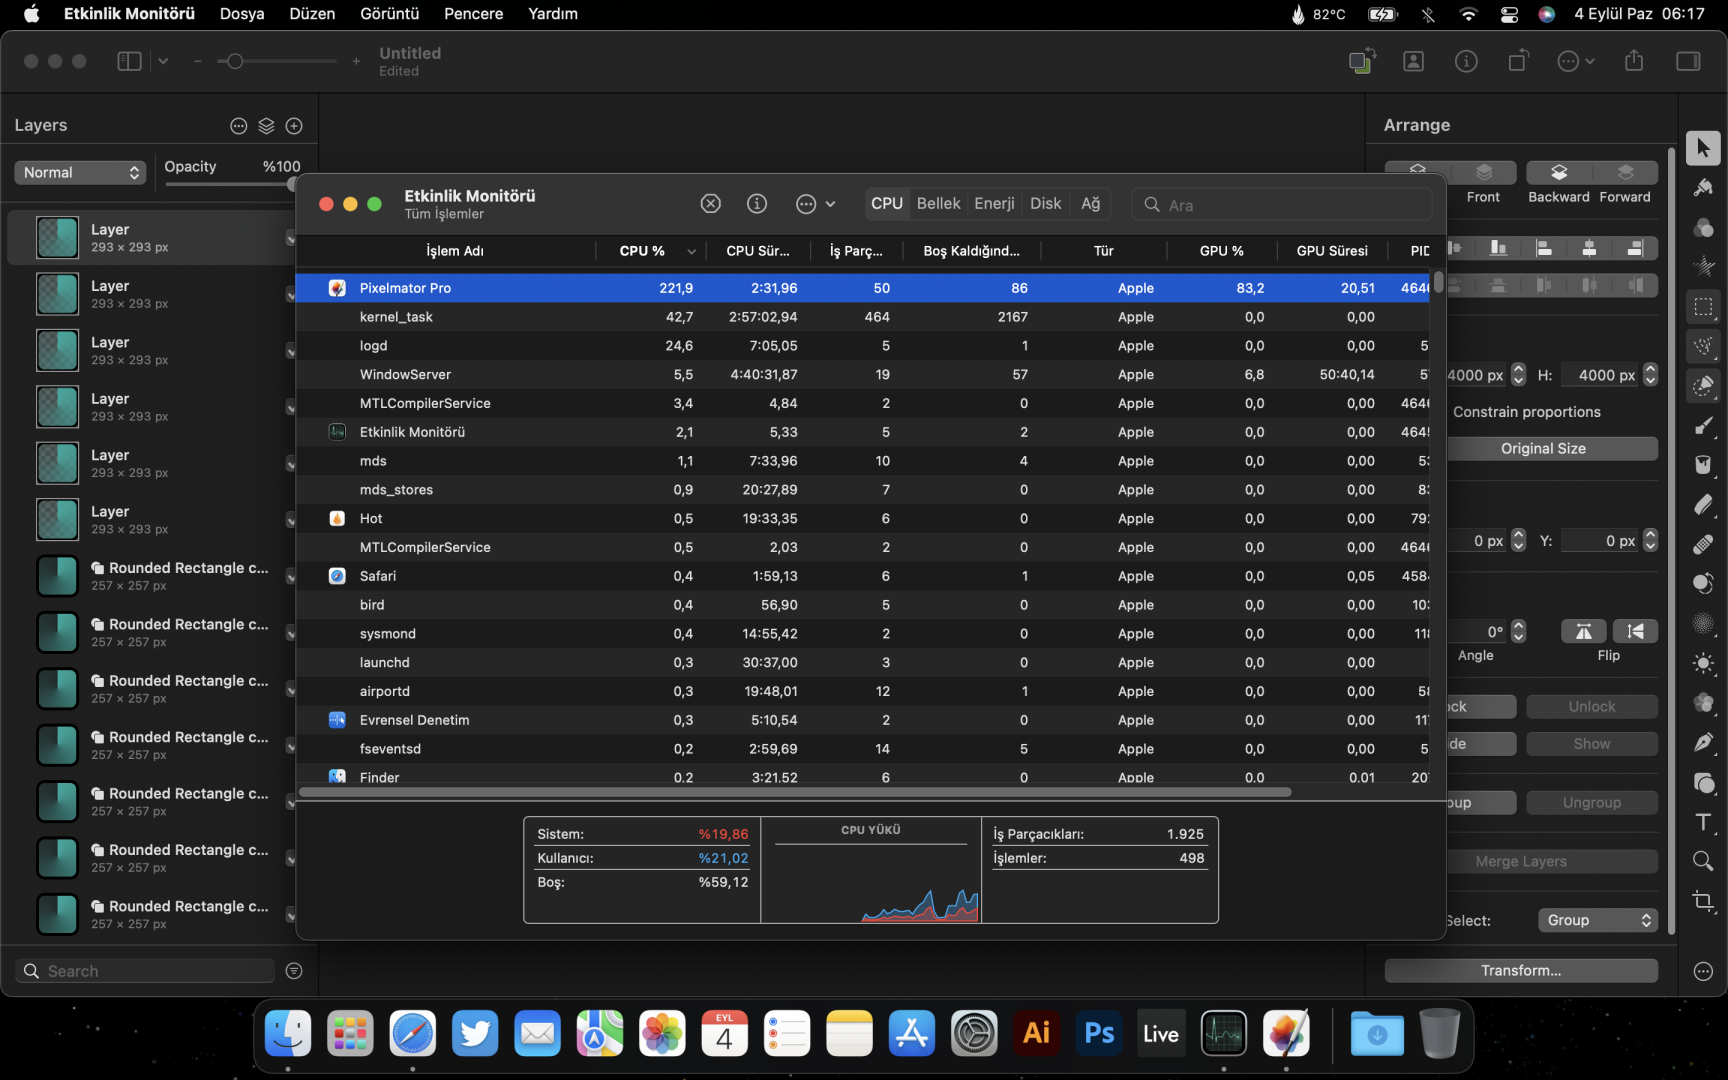The height and width of the screenshot is (1080, 1728).
Task: Select the Crop tool in Pixelmator toolbar
Action: click(1703, 901)
